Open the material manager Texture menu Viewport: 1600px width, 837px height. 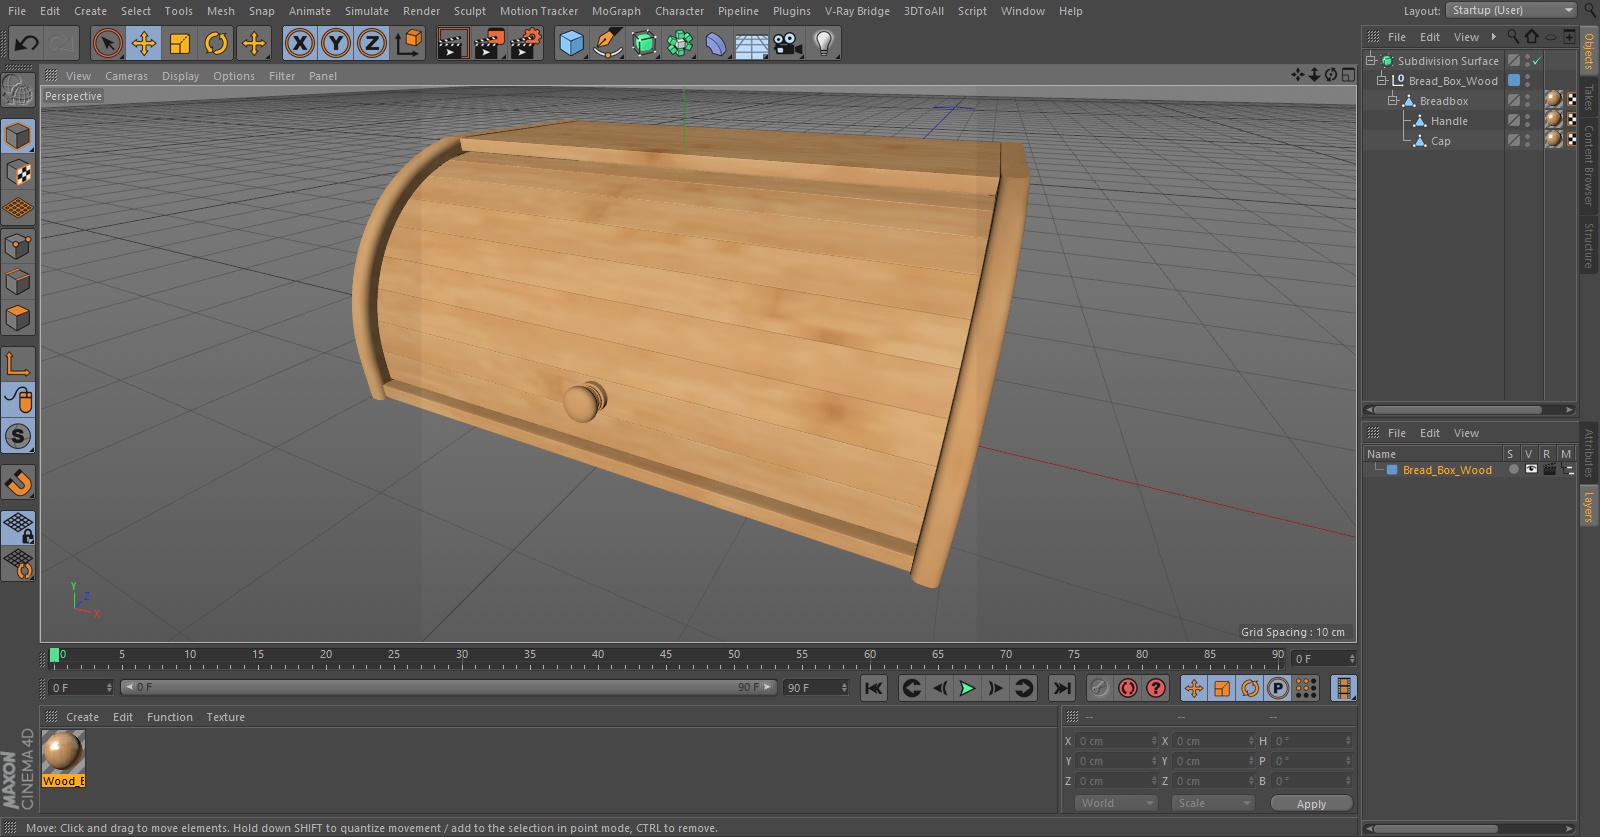[x=225, y=717]
